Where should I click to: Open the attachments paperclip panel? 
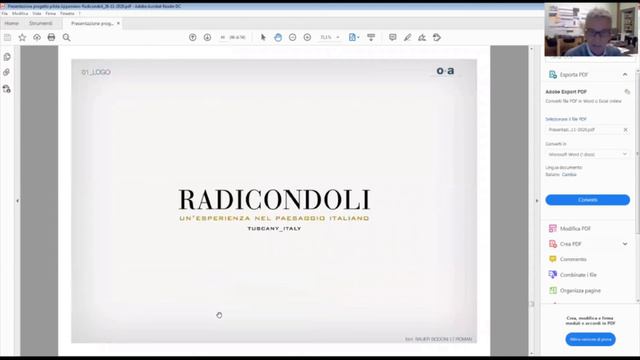pyautogui.click(x=7, y=72)
